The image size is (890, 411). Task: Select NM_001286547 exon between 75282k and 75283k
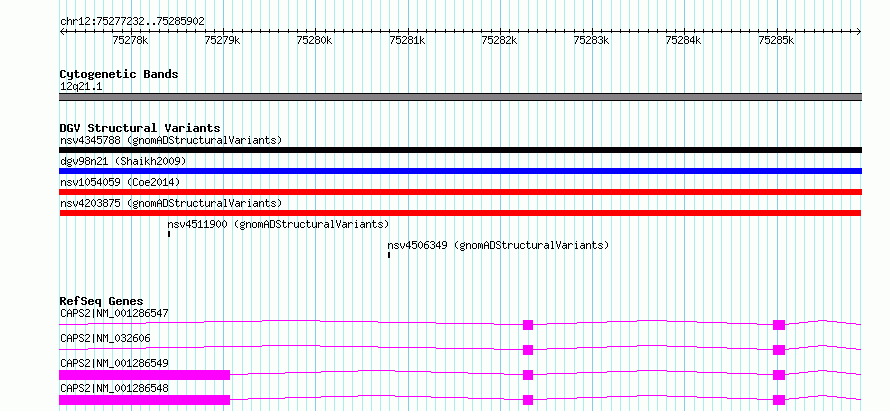click(x=528, y=325)
